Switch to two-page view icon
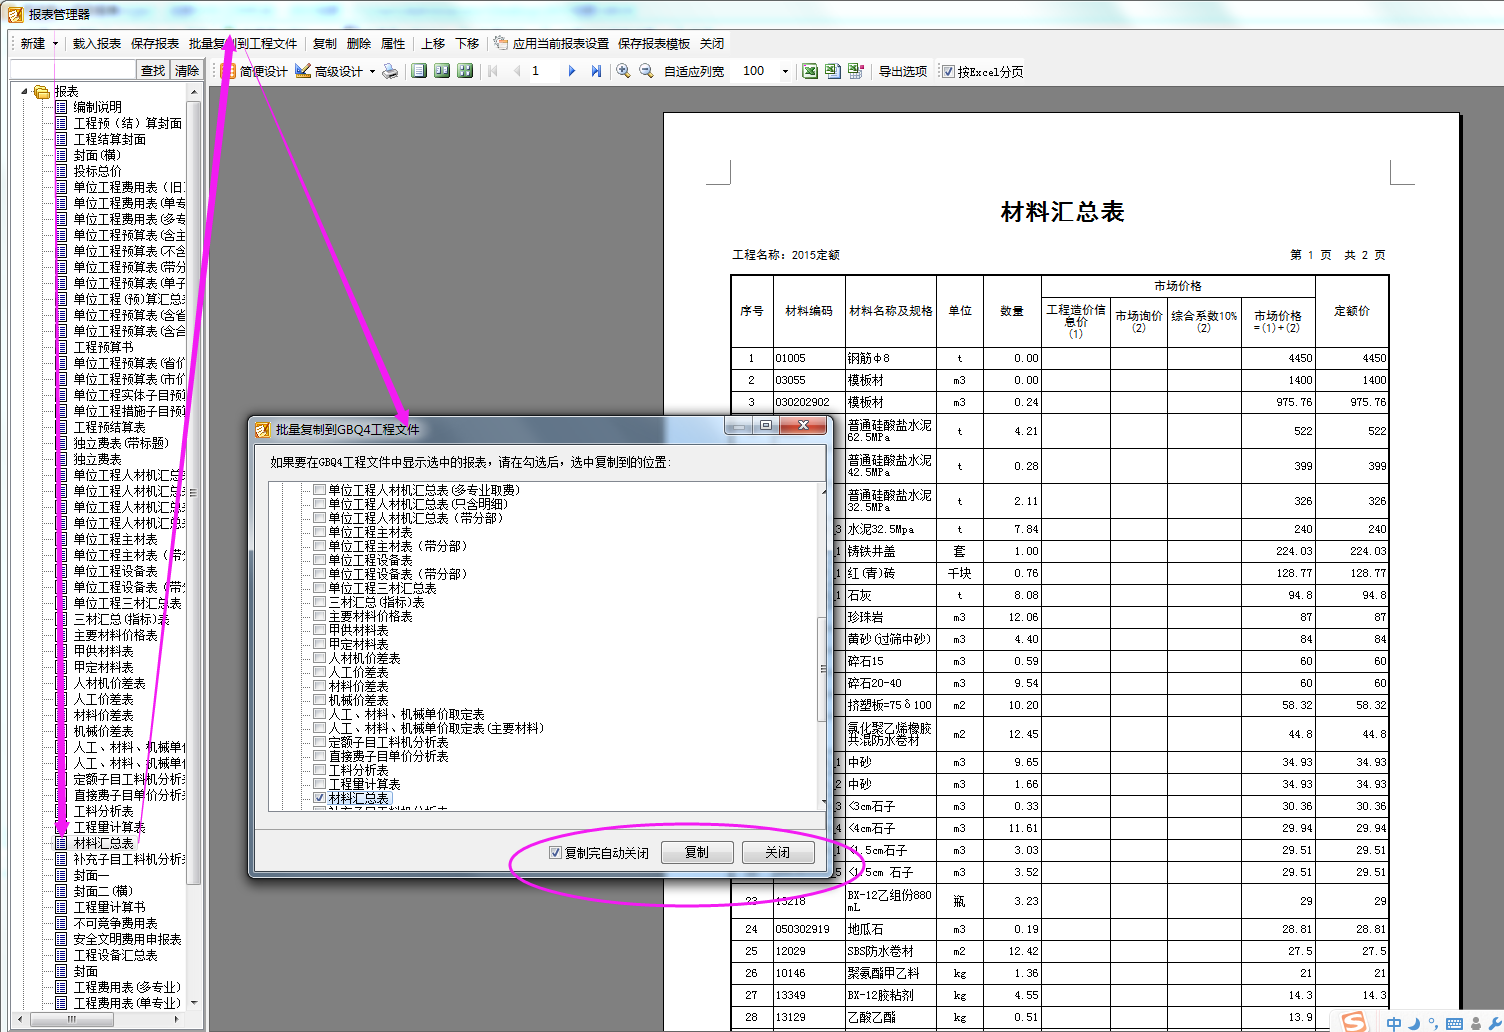This screenshot has width=1504, height=1032. point(442,71)
